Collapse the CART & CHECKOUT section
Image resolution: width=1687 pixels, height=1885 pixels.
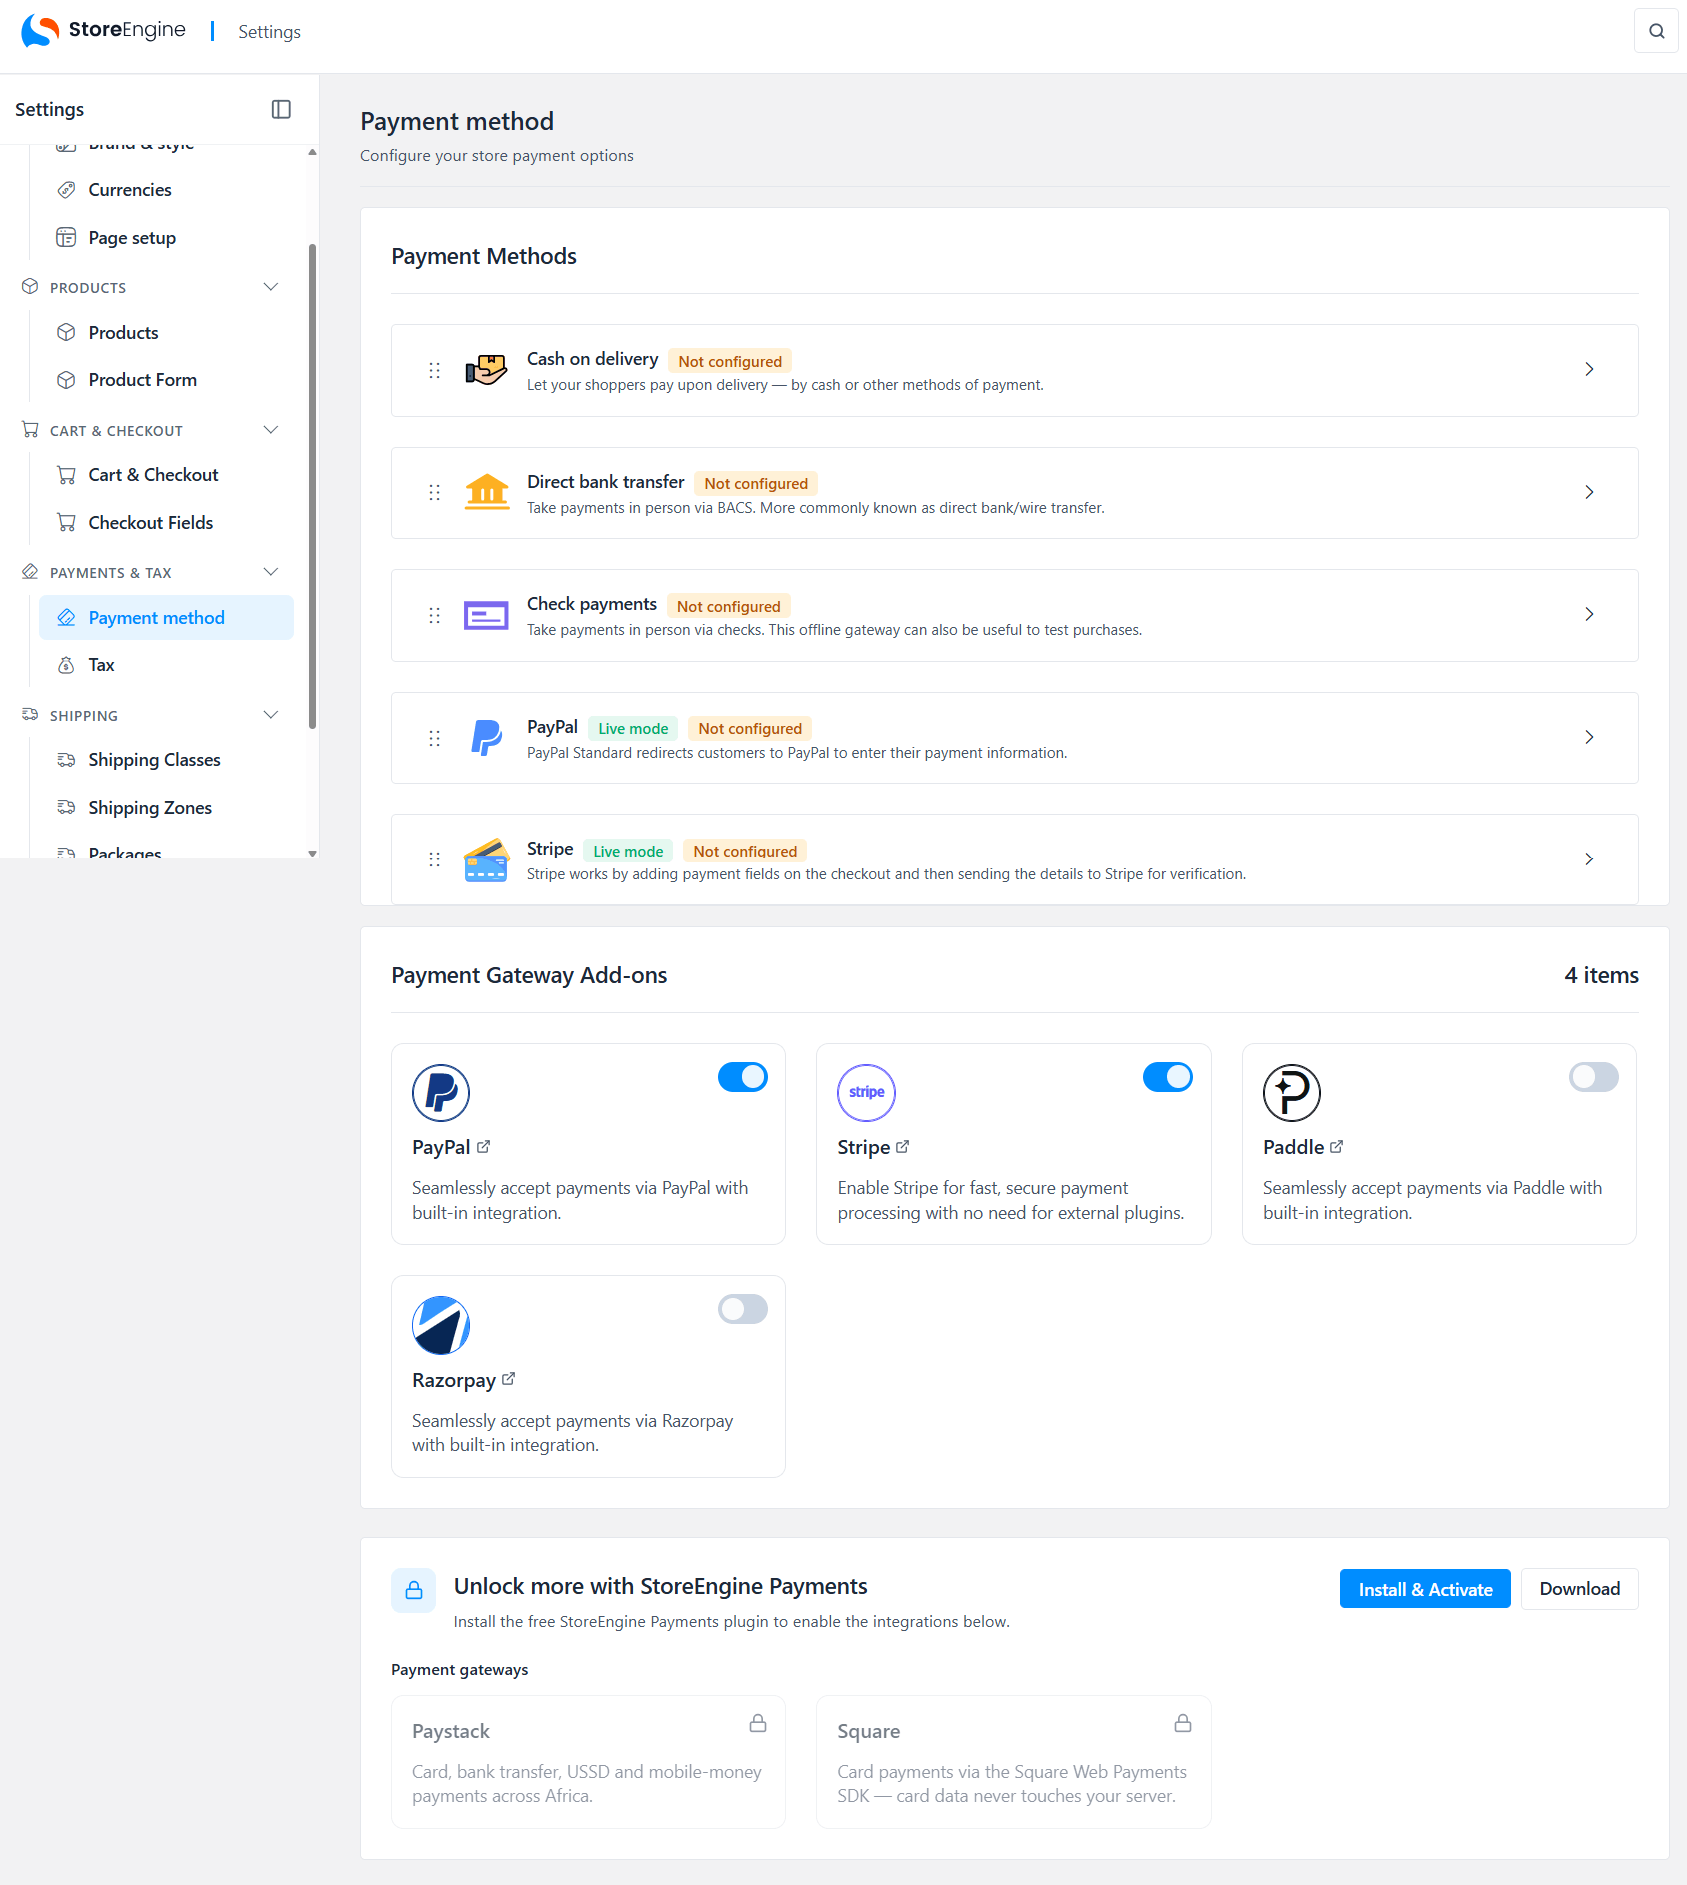(x=270, y=430)
